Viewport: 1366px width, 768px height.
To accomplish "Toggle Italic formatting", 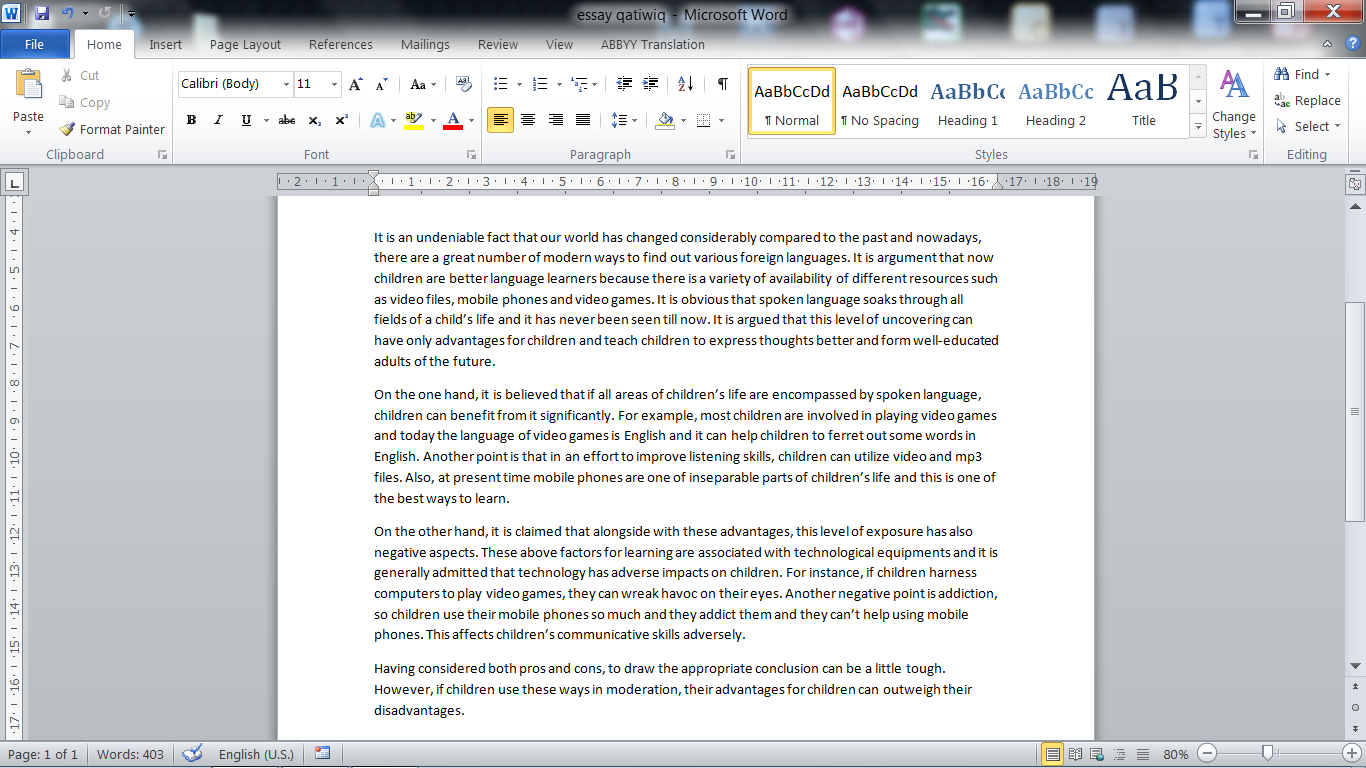I will coord(218,120).
